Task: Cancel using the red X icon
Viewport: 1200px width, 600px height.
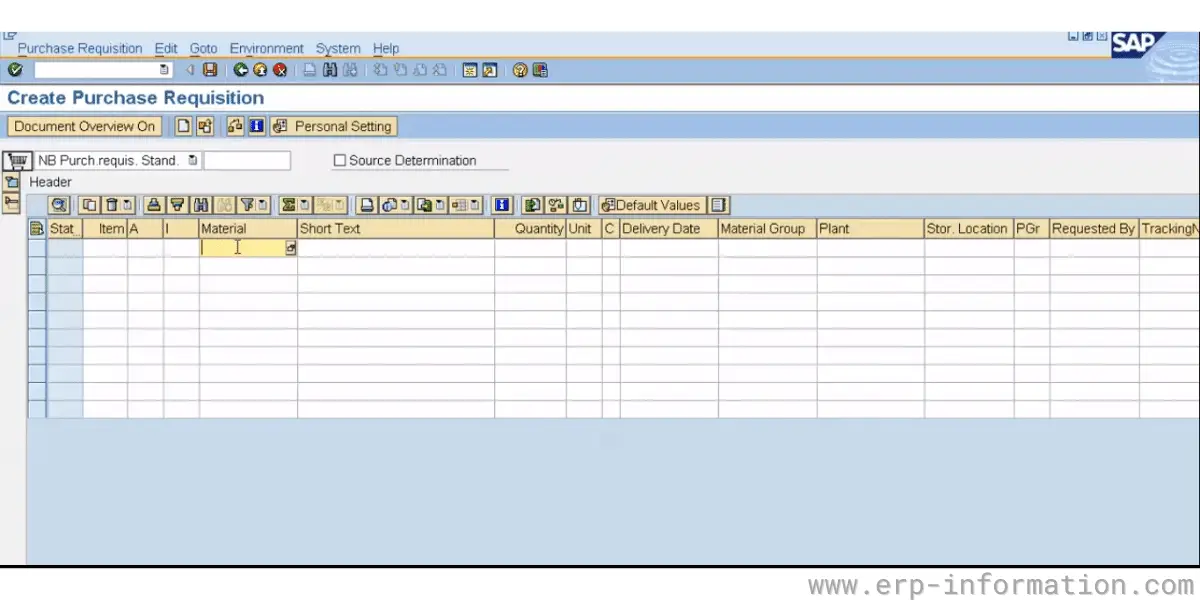Action: coord(280,69)
